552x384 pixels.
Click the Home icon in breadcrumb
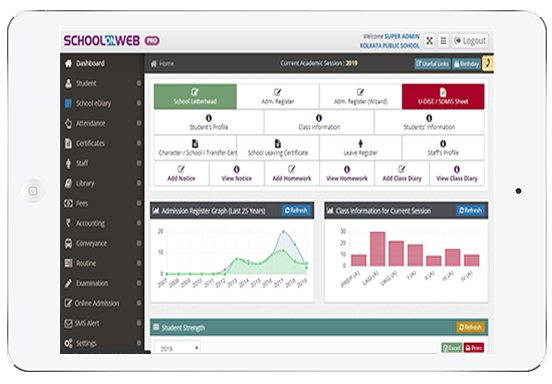pos(153,64)
